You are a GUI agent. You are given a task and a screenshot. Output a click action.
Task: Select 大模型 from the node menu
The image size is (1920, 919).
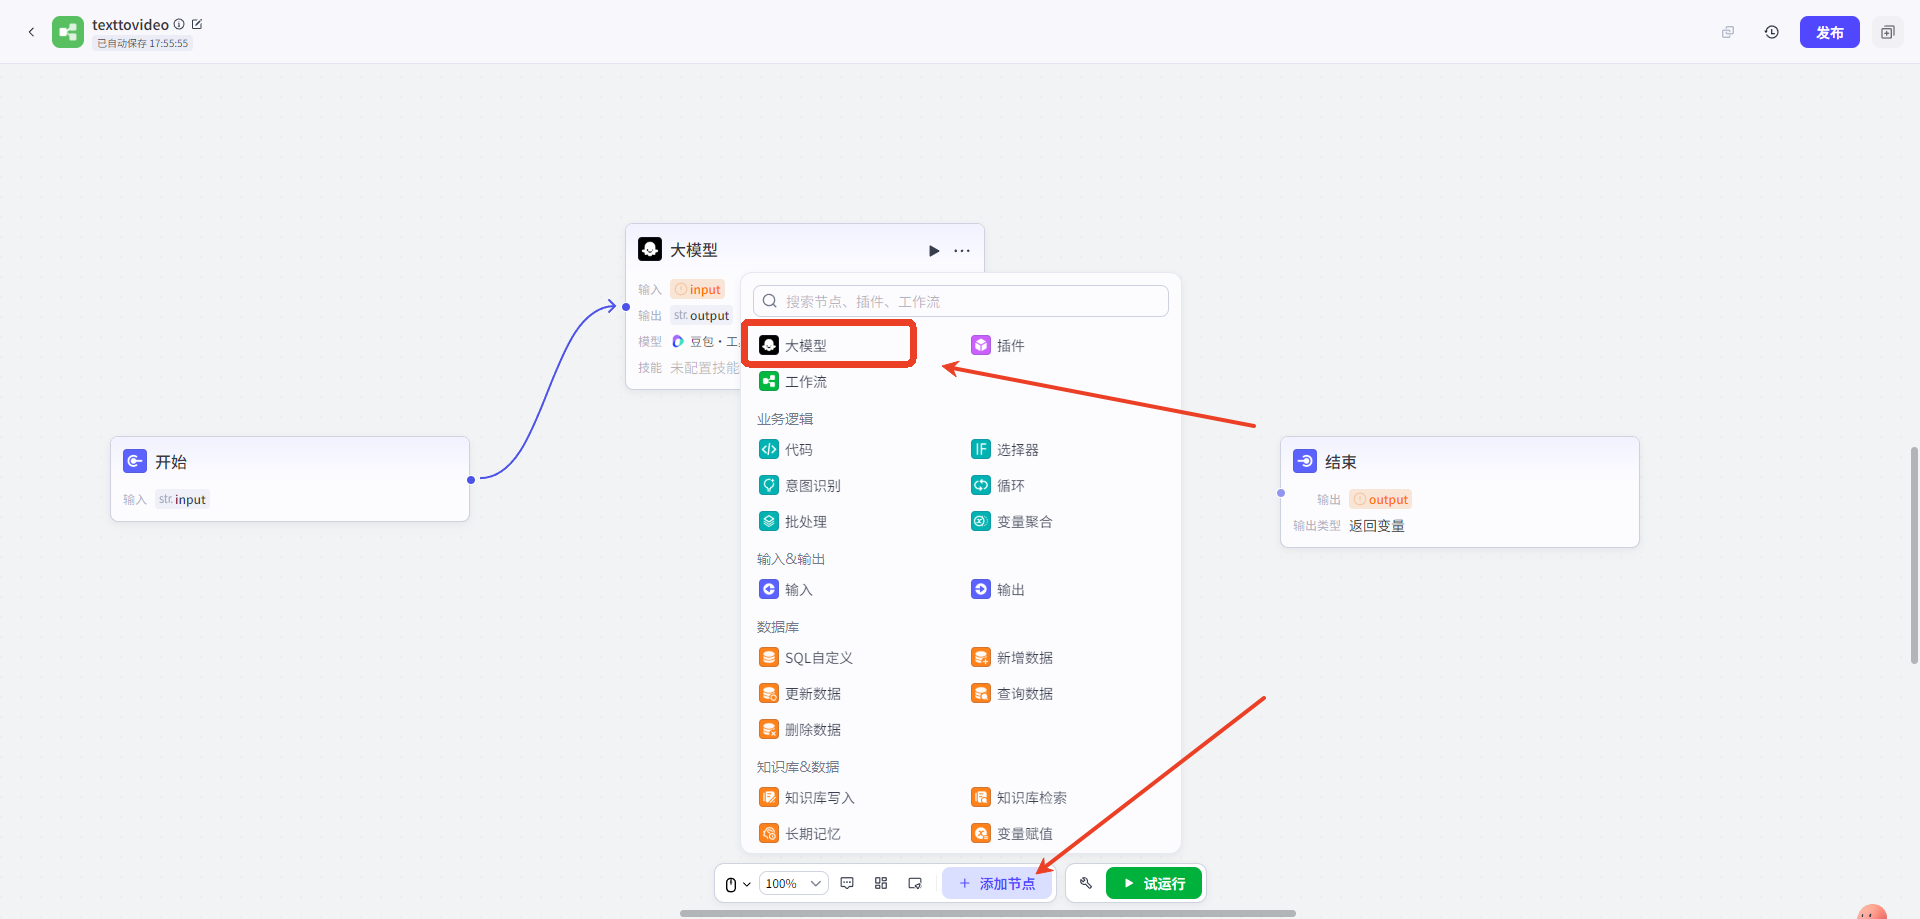[x=806, y=346]
